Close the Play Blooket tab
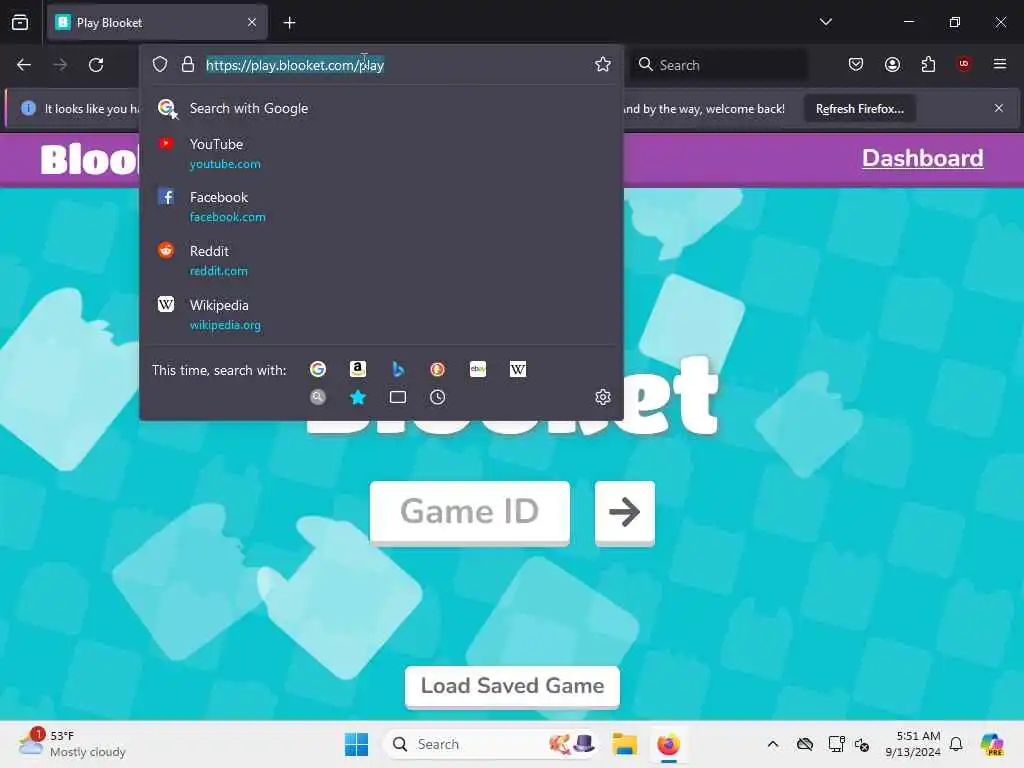The height and width of the screenshot is (768, 1024). tap(252, 23)
